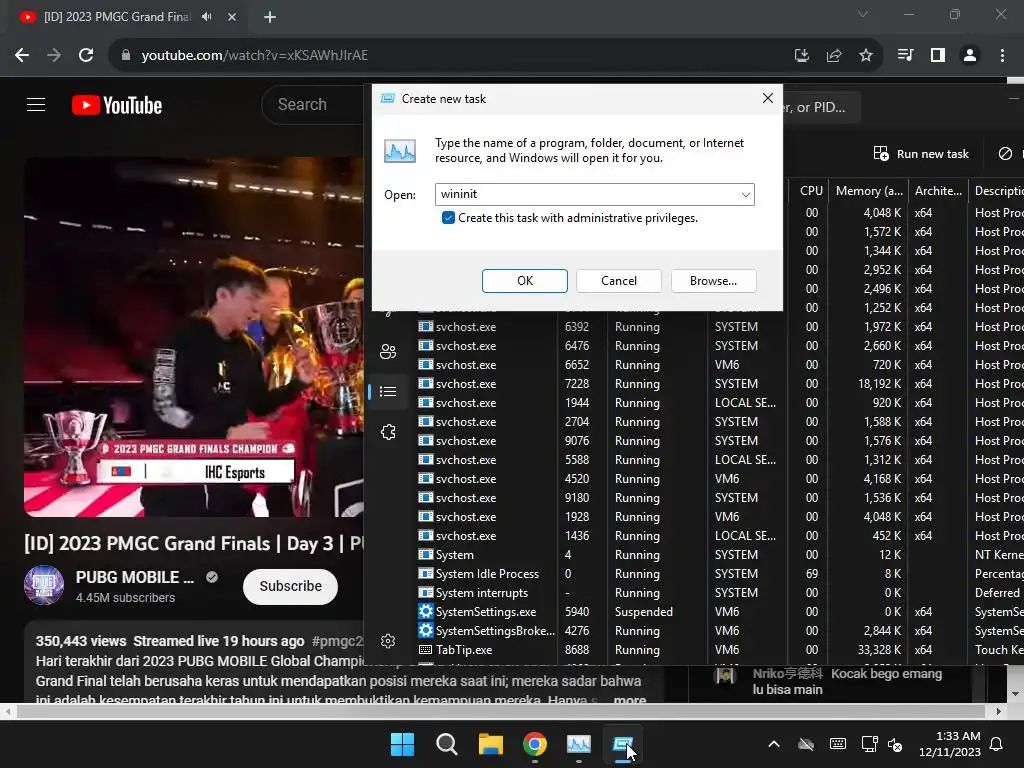Click the install app icon in address bar
Image resolution: width=1024 pixels, height=768 pixels.
point(802,56)
